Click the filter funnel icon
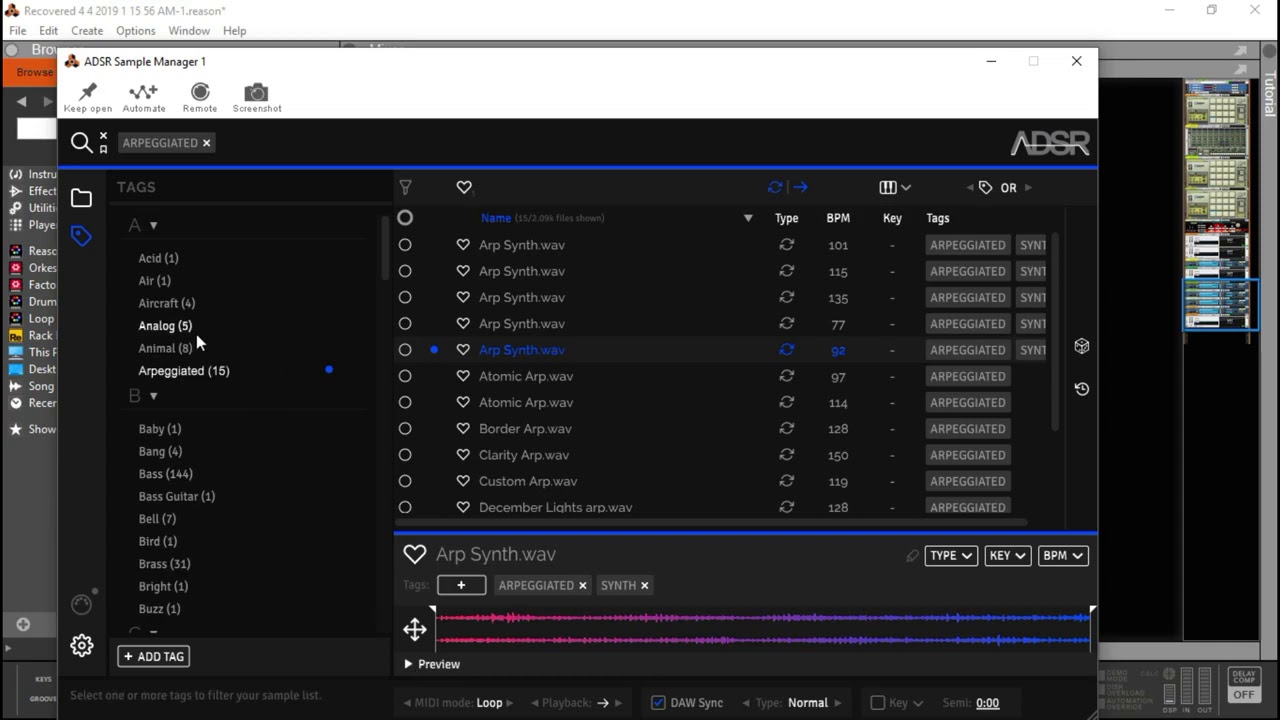Screen dimensions: 1280x720 405,187
